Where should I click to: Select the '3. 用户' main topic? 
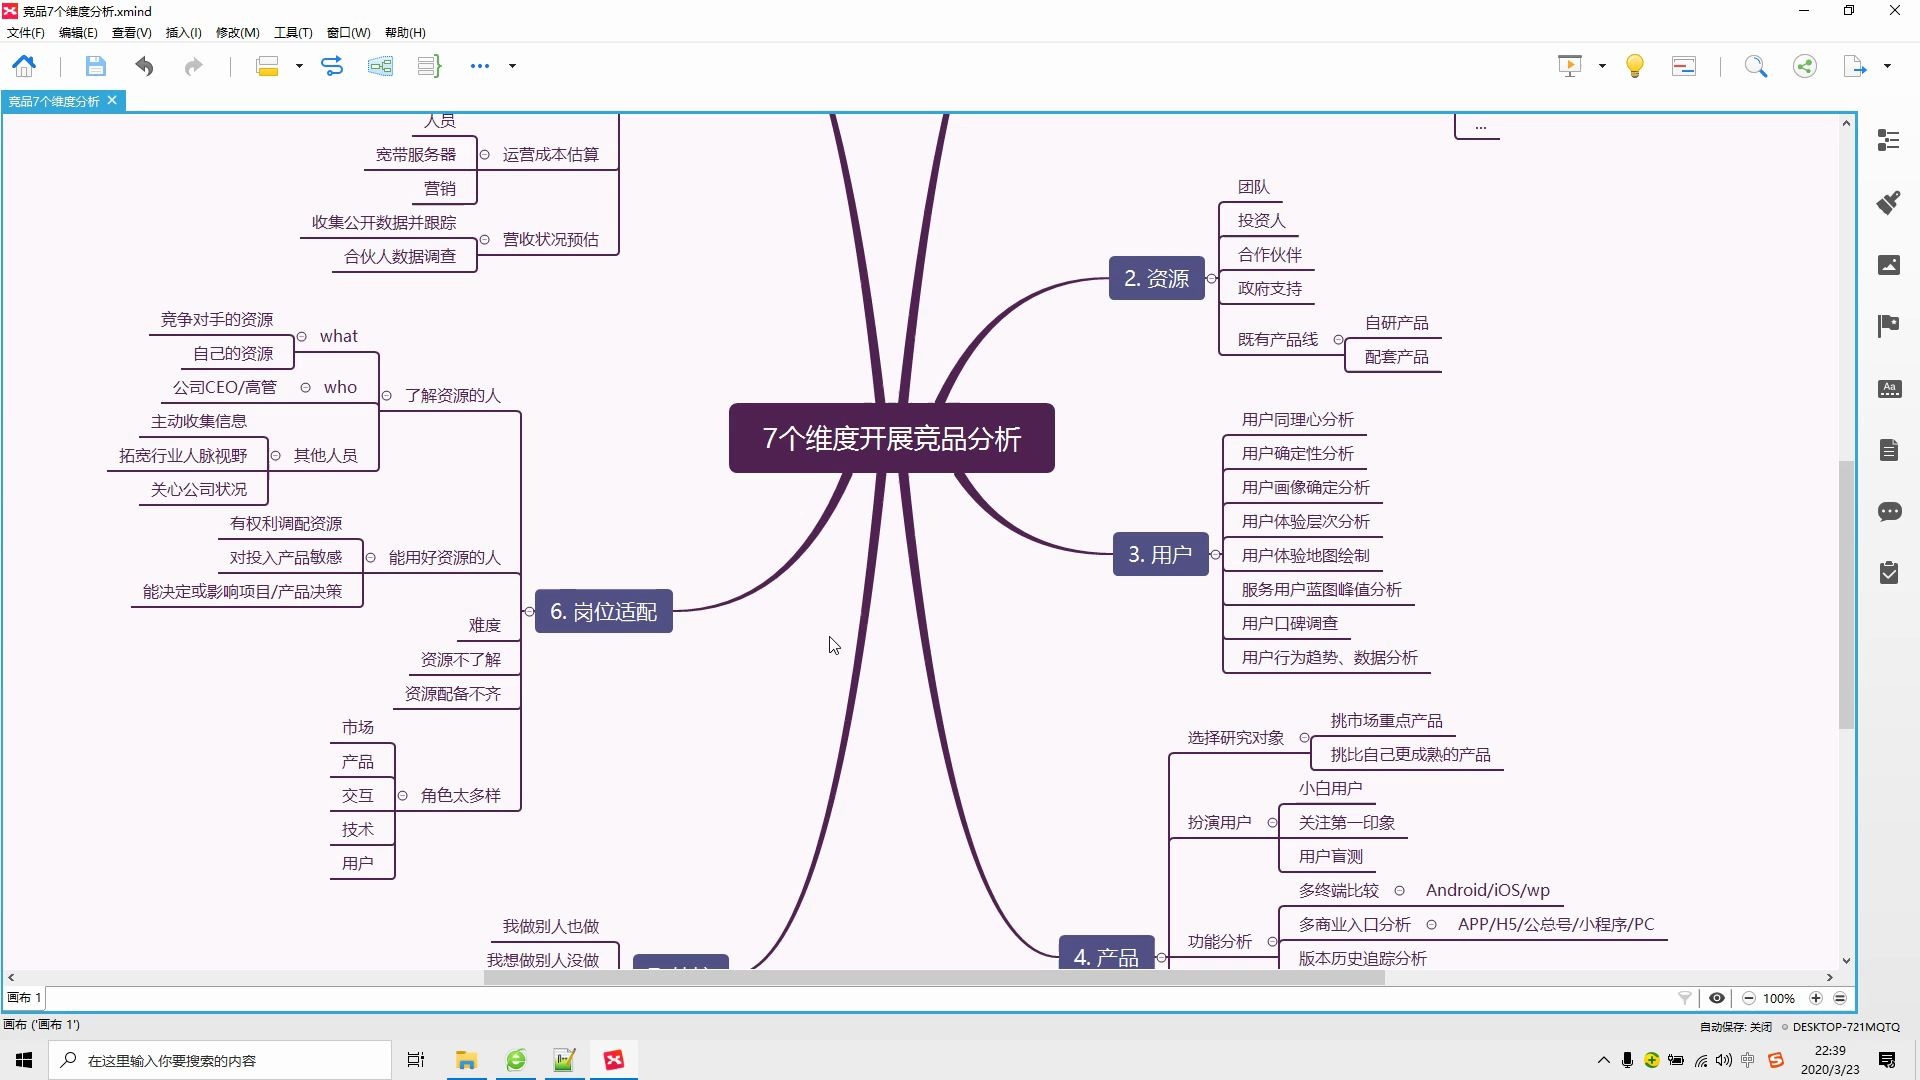pos(1160,554)
